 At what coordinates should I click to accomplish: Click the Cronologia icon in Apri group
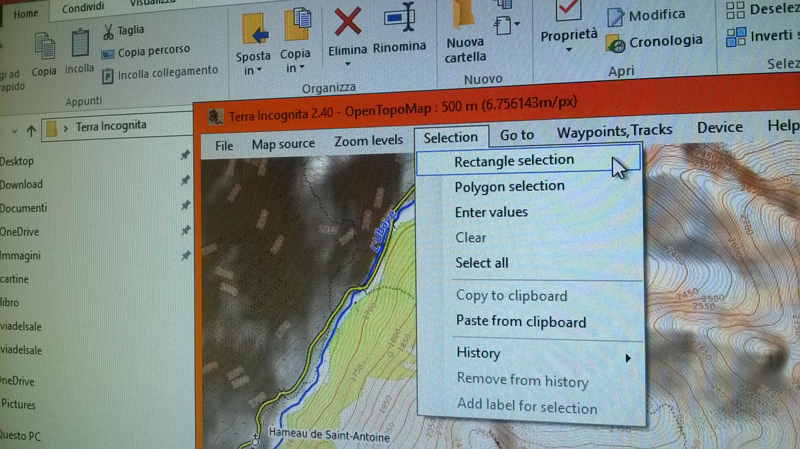[616, 44]
